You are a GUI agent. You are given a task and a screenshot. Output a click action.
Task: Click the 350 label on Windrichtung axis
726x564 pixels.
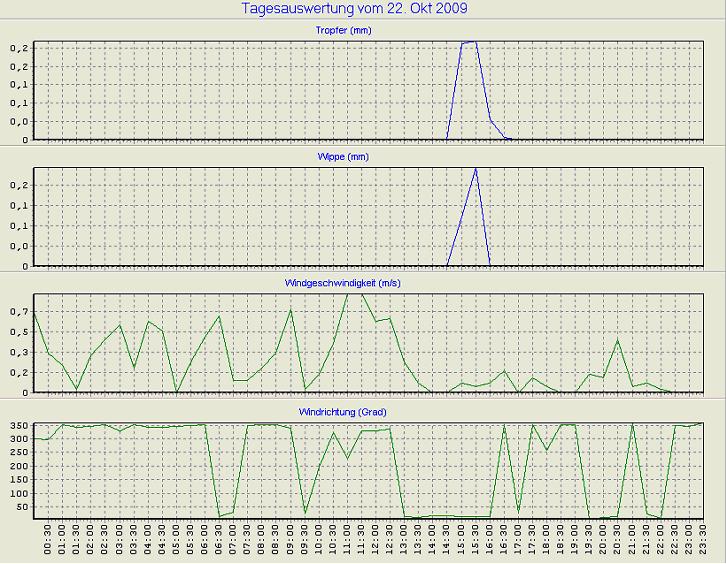coord(16,427)
